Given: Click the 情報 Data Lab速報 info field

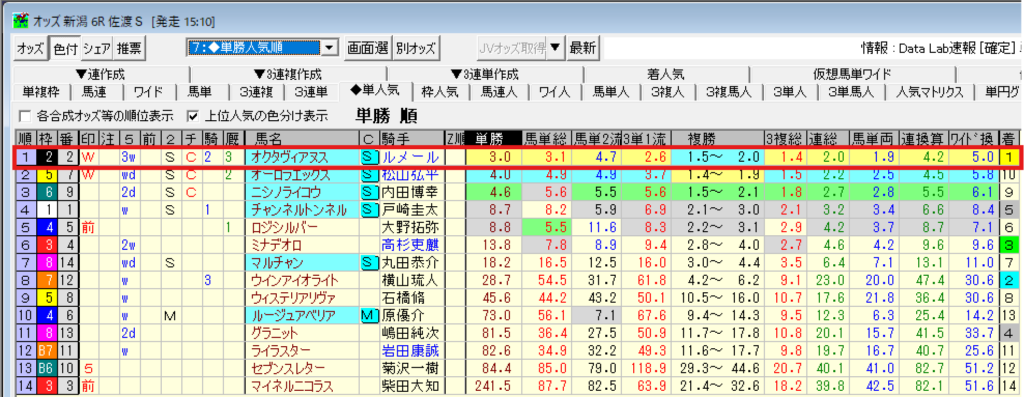Looking at the screenshot, I should (x=812, y=48).
